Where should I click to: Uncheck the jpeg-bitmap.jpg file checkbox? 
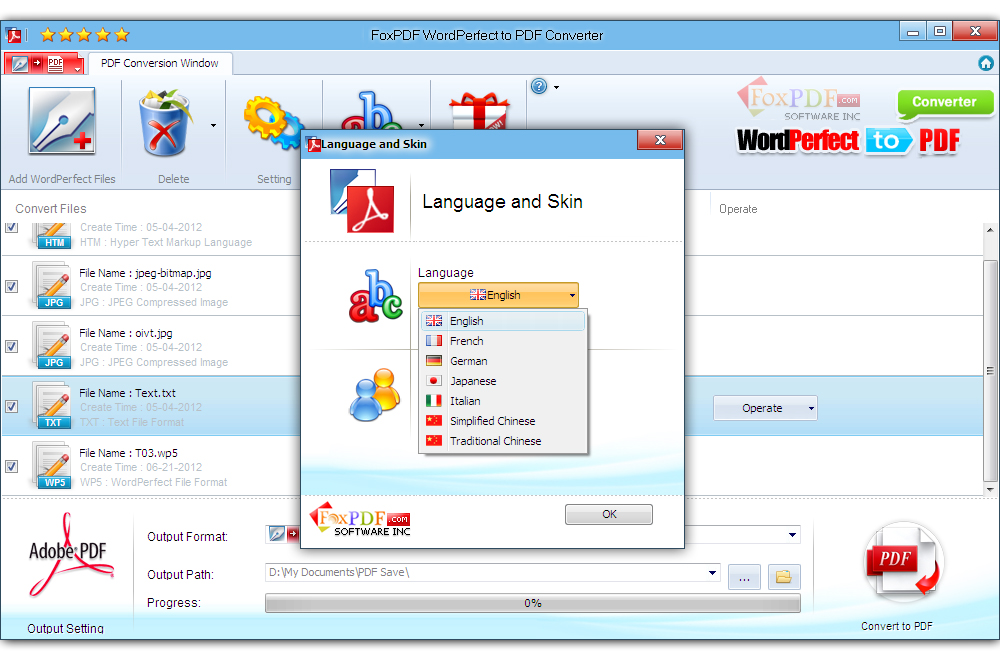point(11,286)
